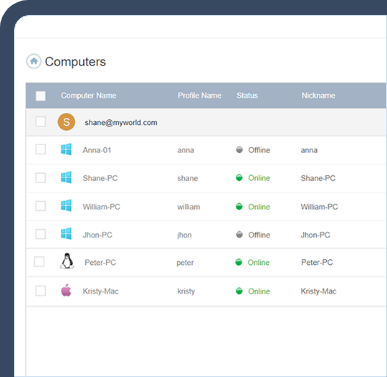The image size is (387, 377).
Task: Enable the Peter-PC row checkbox
Action: pyautogui.click(x=39, y=262)
